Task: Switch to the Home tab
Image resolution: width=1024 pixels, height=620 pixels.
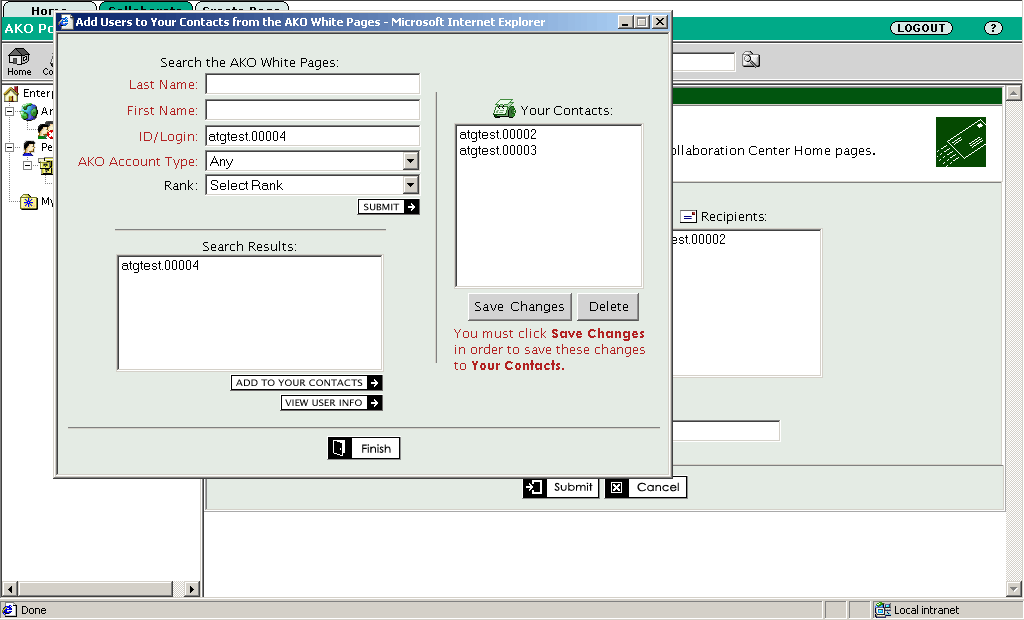Action: [48, 10]
